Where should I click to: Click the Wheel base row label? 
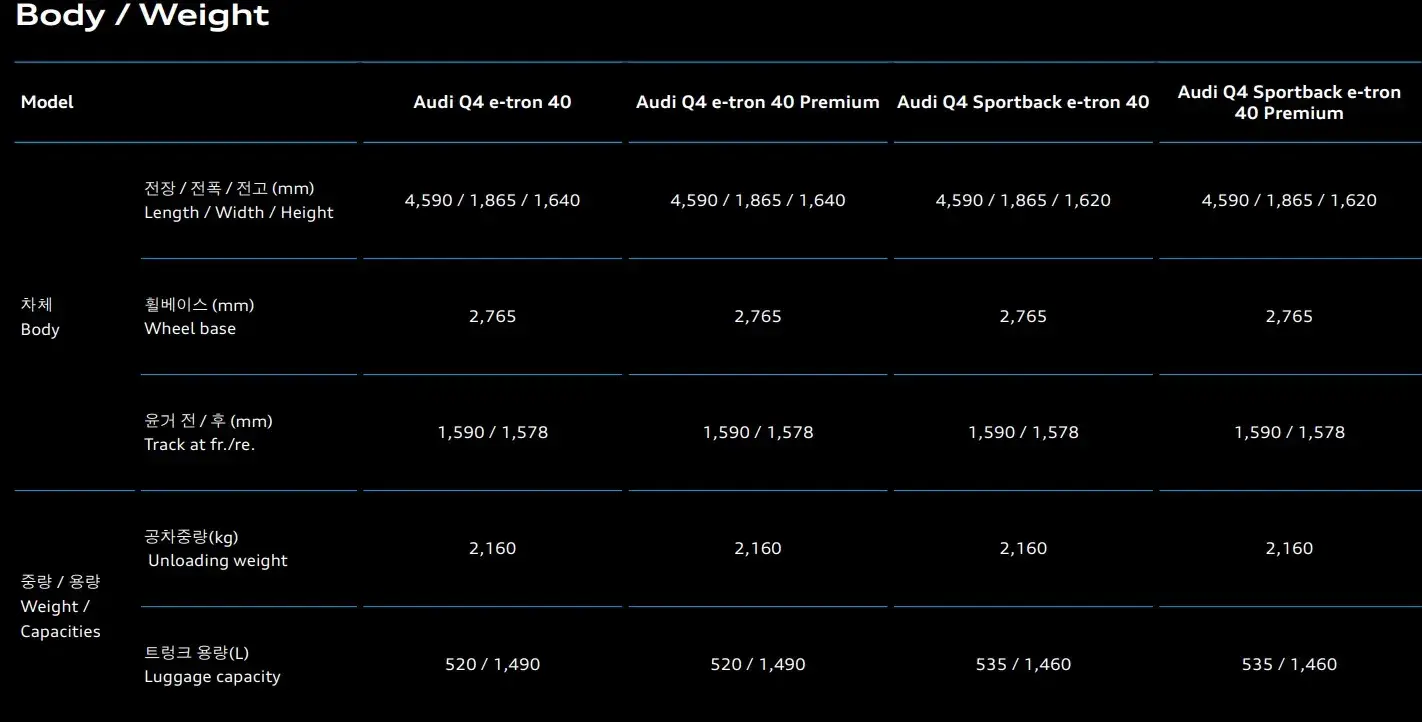click(199, 316)
